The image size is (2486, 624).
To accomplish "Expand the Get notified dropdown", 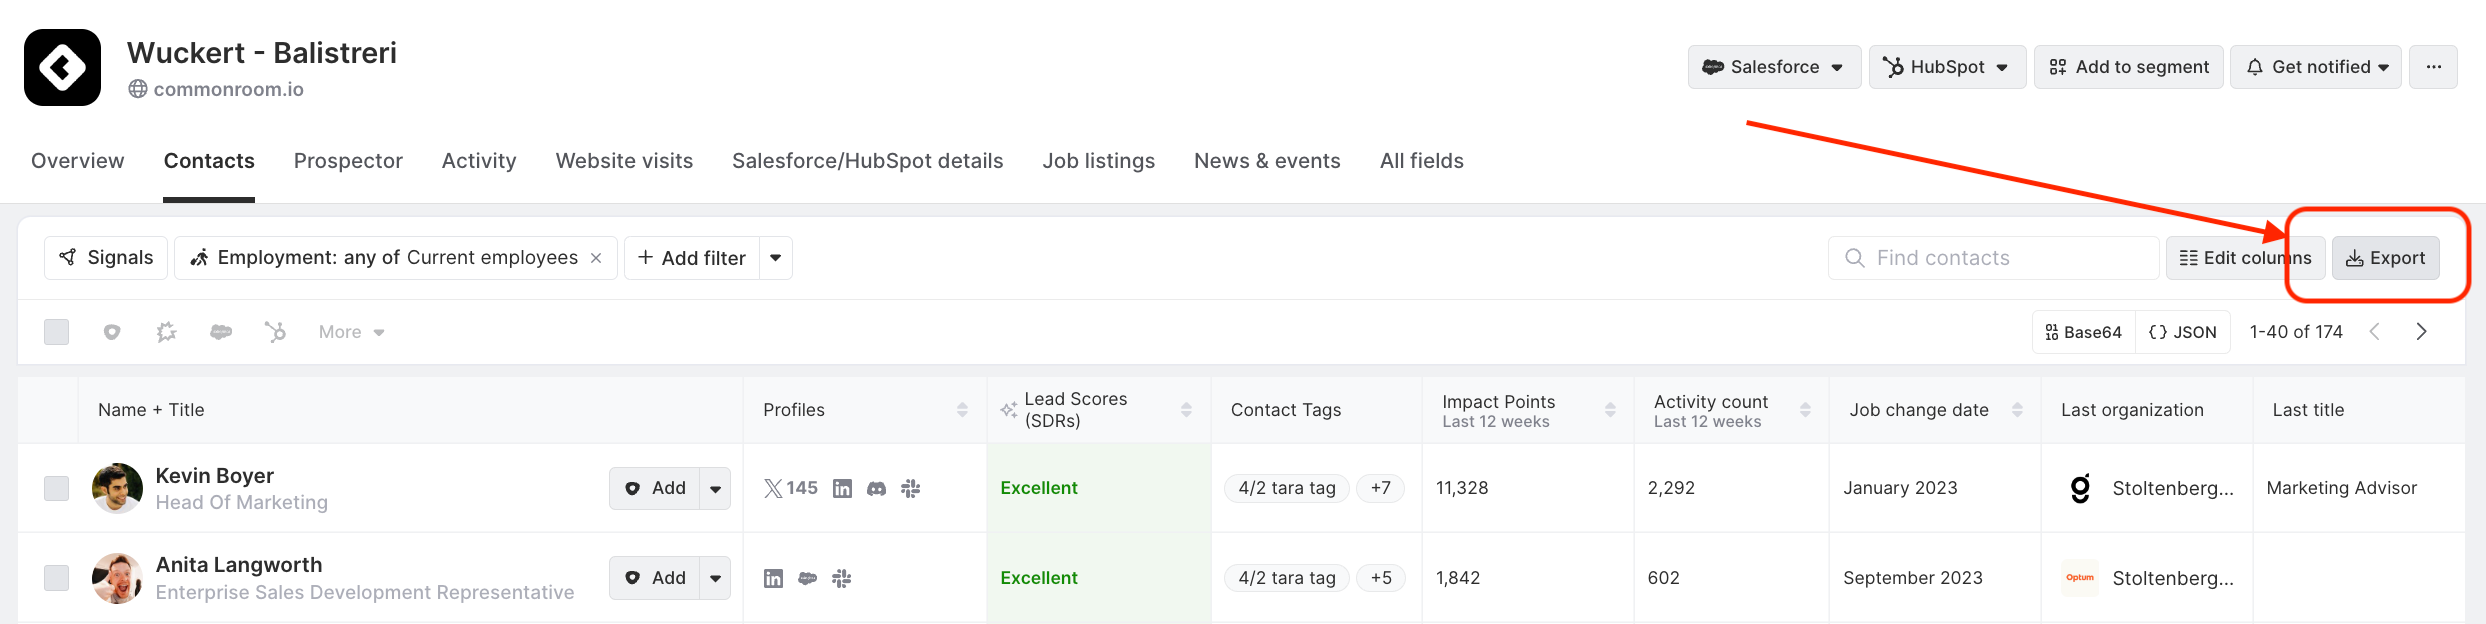I will coord(2315,67).
